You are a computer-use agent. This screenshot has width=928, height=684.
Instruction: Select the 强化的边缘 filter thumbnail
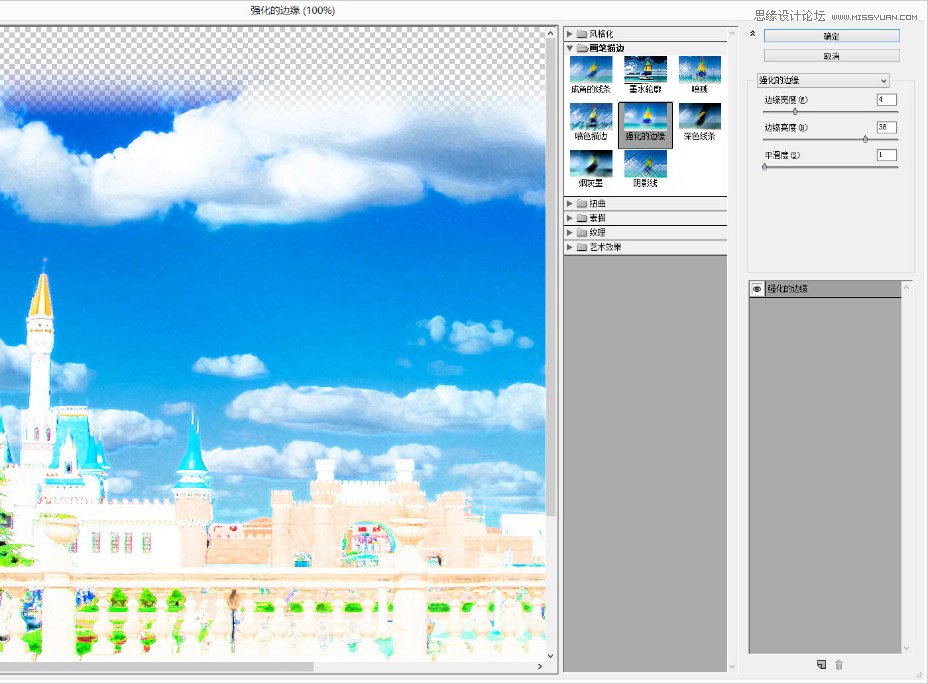[646, 124]
